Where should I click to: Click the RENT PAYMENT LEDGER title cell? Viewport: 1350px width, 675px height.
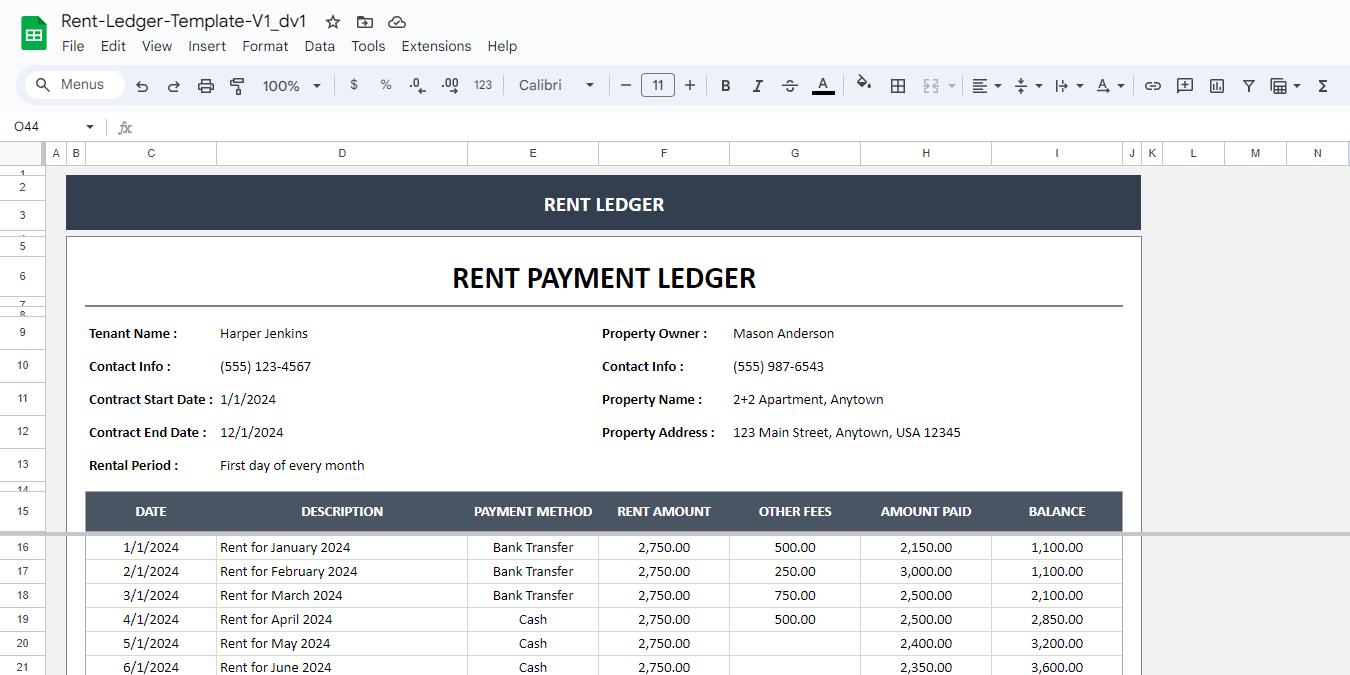click(604, 277)
